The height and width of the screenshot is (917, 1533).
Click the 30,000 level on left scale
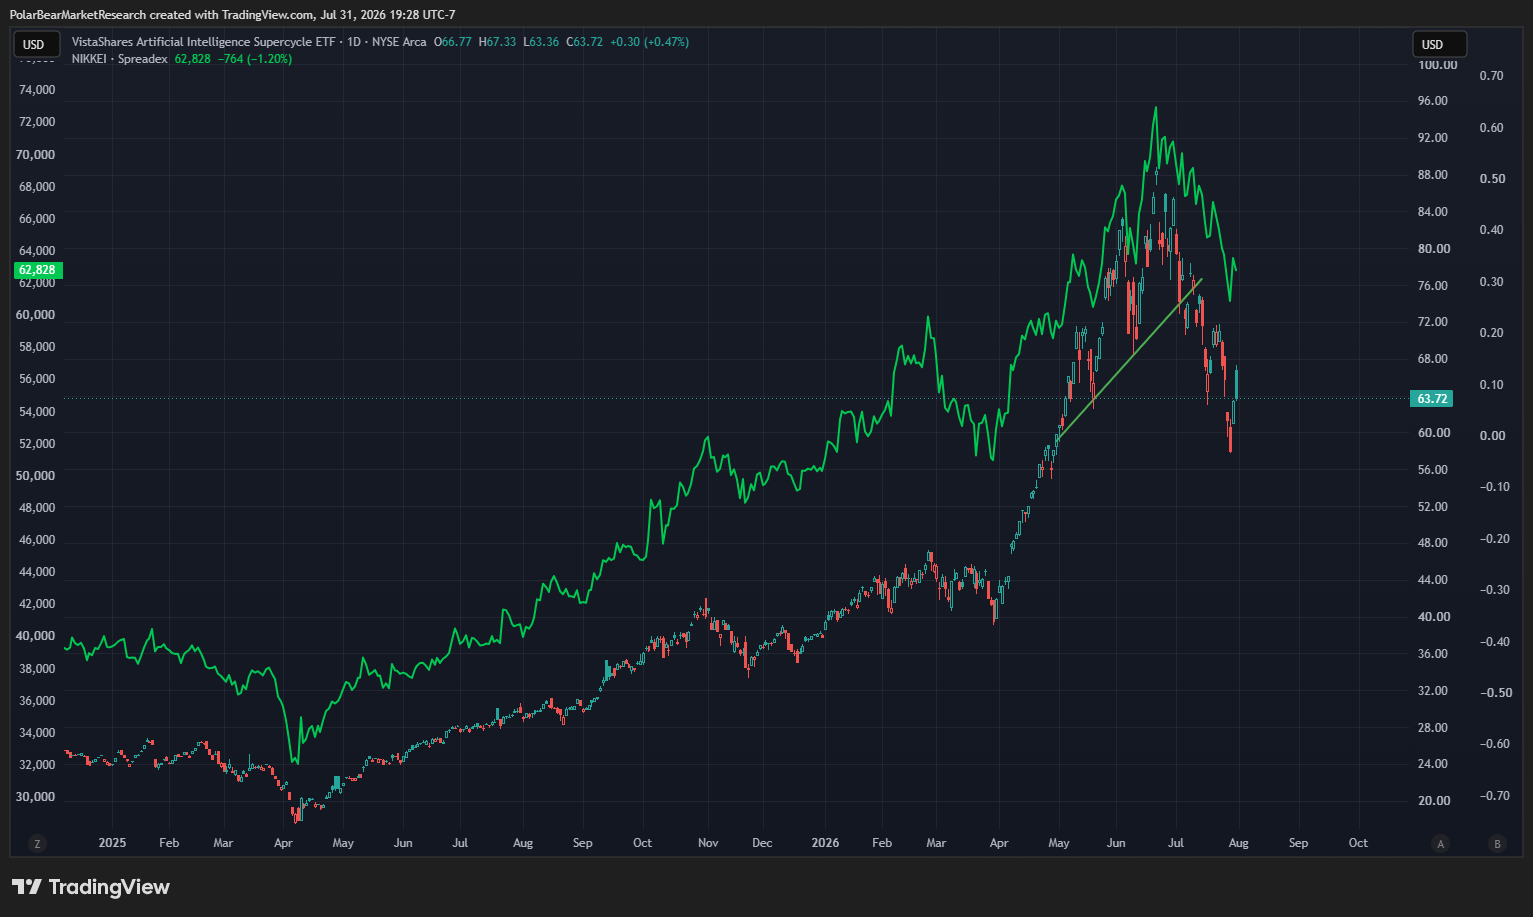37,797
